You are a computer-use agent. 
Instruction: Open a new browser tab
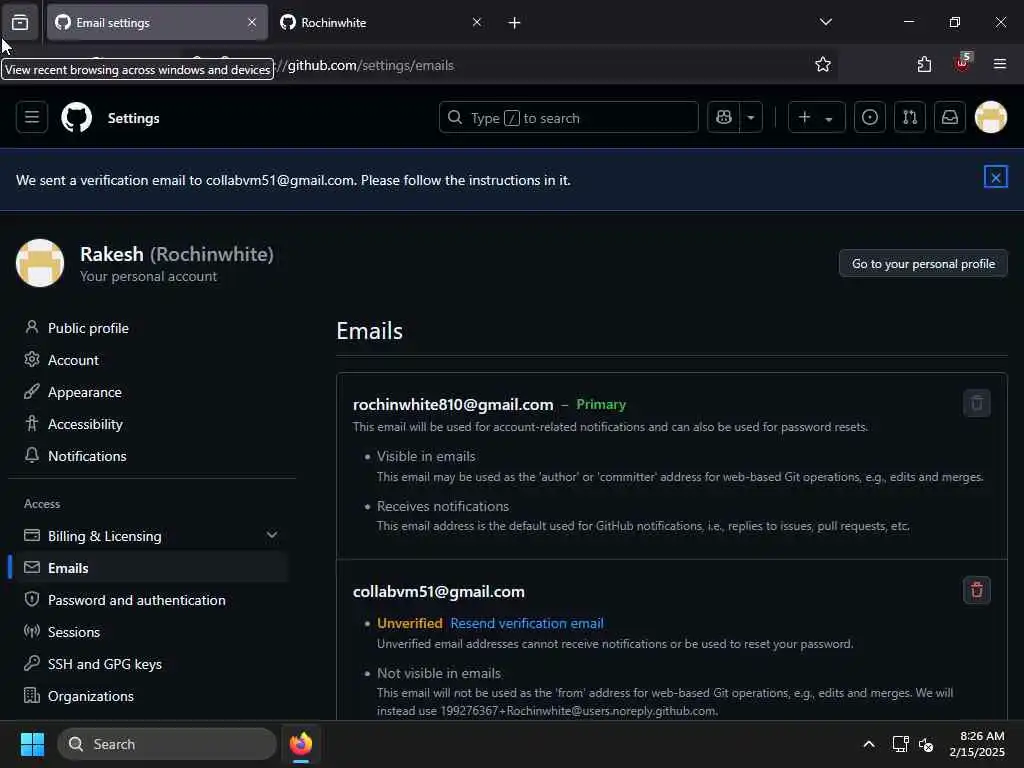(x=514, y=23)
